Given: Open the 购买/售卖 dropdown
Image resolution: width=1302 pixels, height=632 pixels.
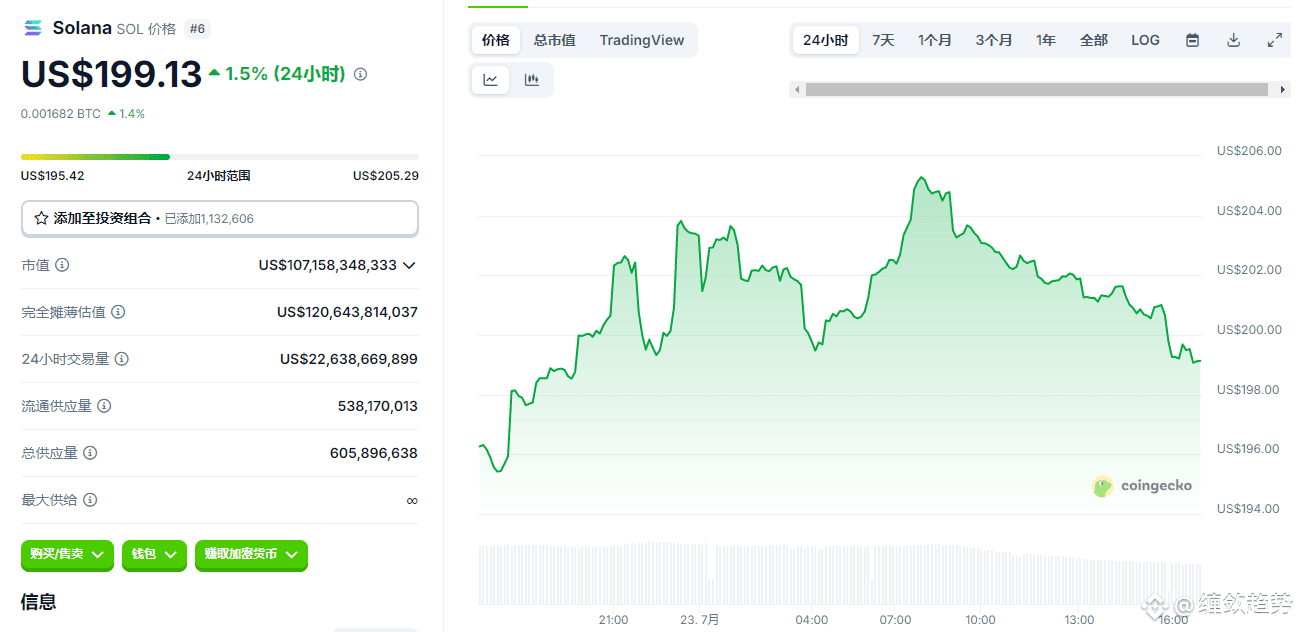Looking at the screenshot, I should 67,554.
